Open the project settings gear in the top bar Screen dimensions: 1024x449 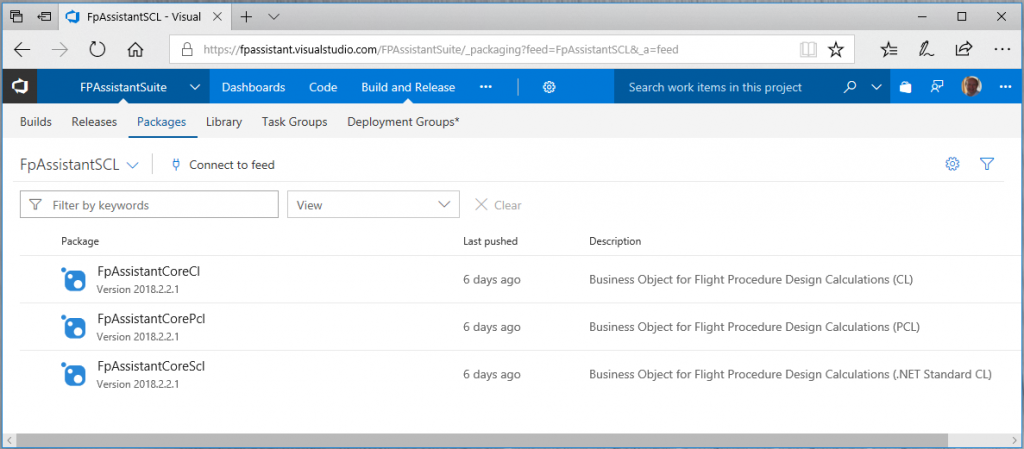click(549, 87)
